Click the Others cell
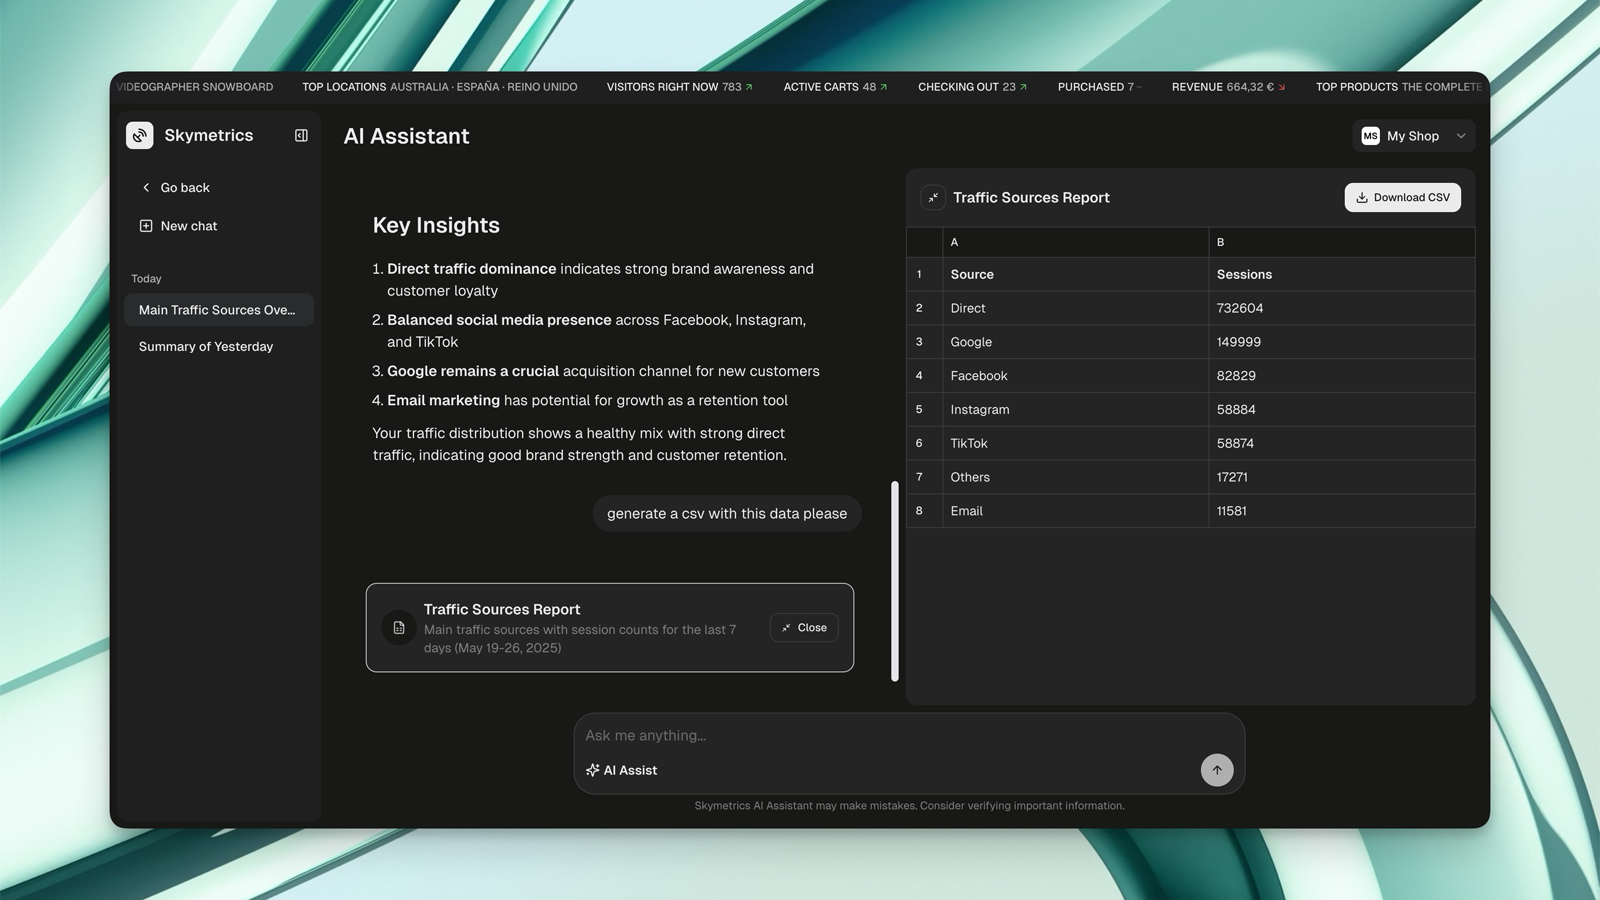Image resolution: width=1600 pixels, height=900 pixels. (x=1075, y=477)
